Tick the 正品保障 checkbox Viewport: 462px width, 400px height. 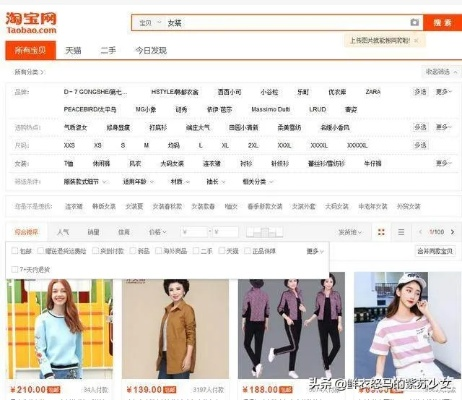click(x=247, y=250)
